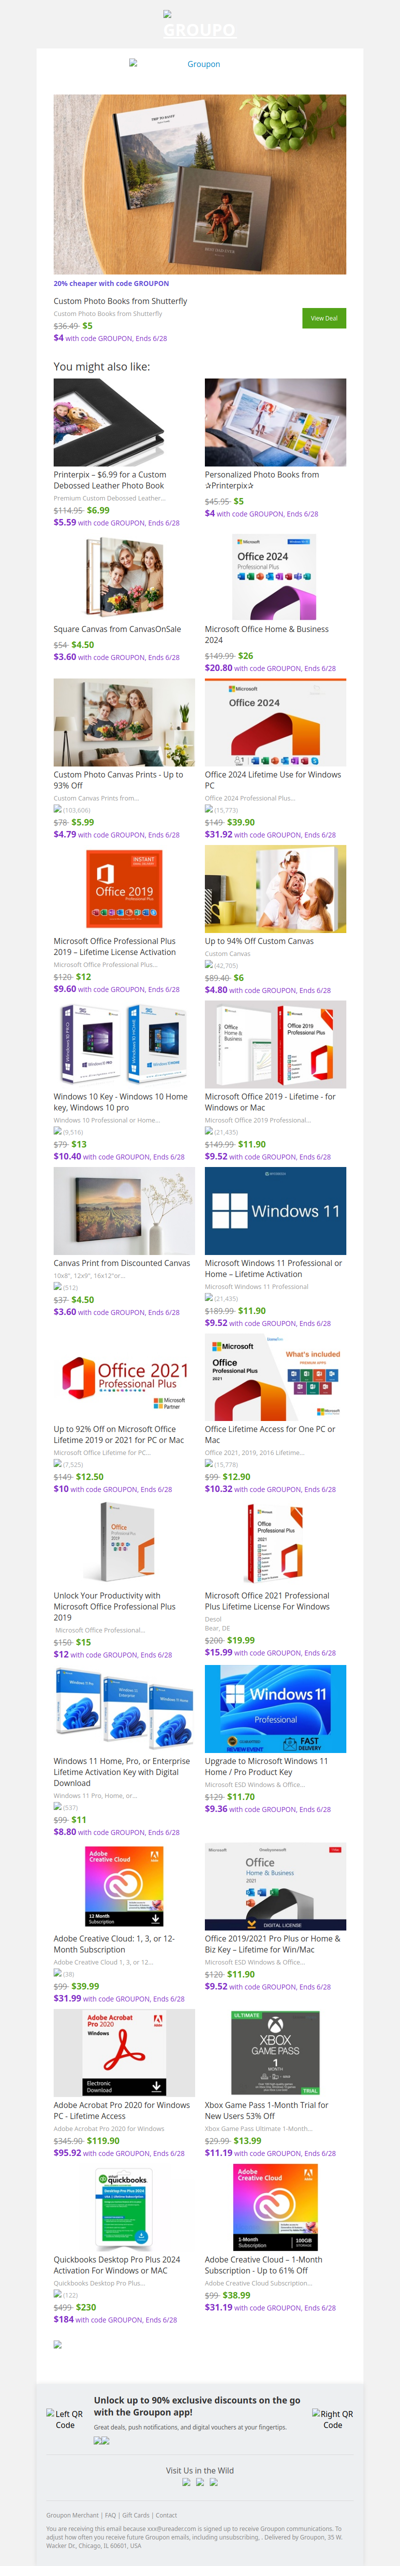Open the Gift Cards footer link
Image resolution: width=400 pixels, height=2566 pixels.
pyautogui.click(x=135, y=2515)
